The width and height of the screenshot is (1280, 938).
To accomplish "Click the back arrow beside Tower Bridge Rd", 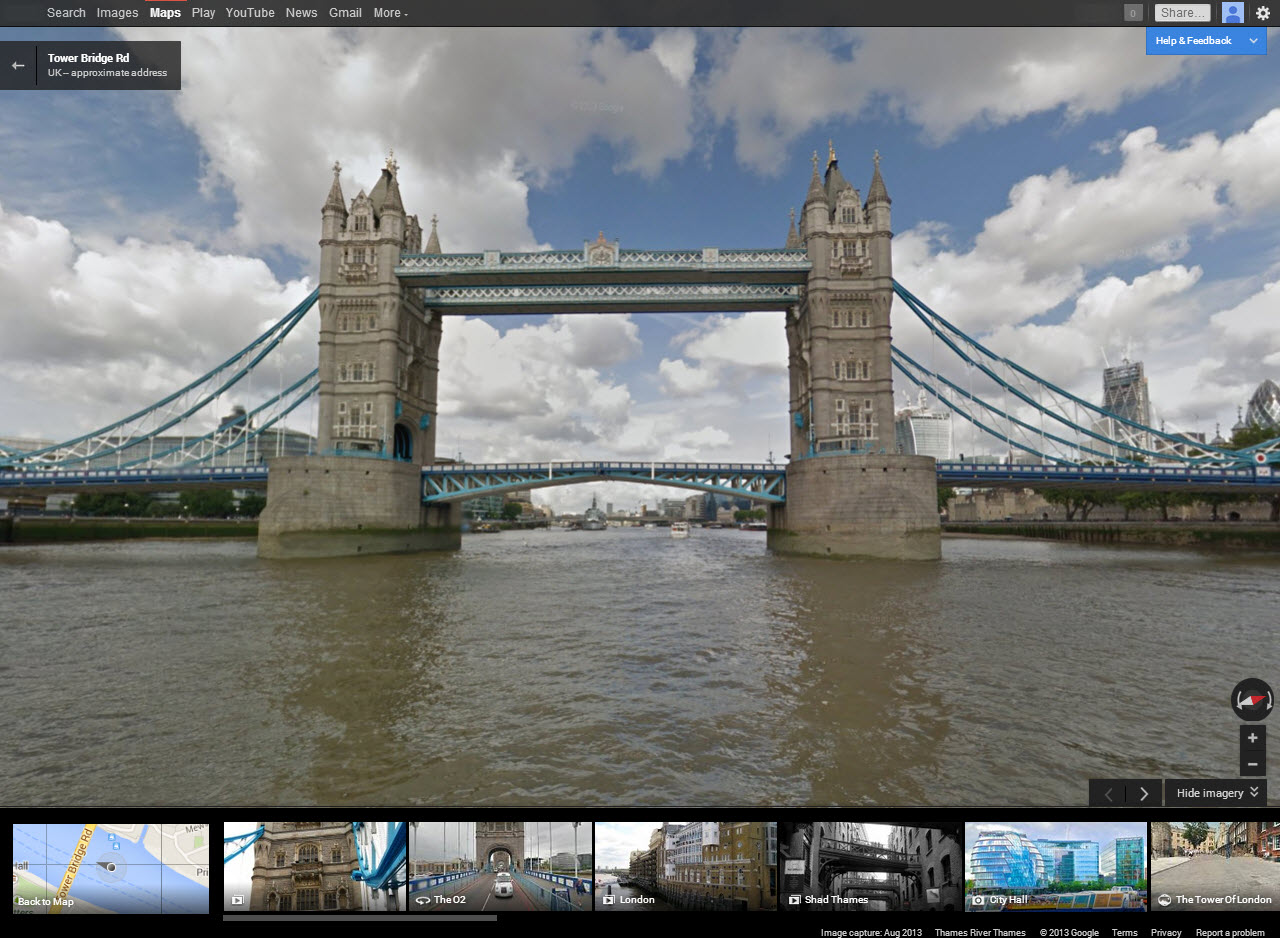I will coord(18,66).
